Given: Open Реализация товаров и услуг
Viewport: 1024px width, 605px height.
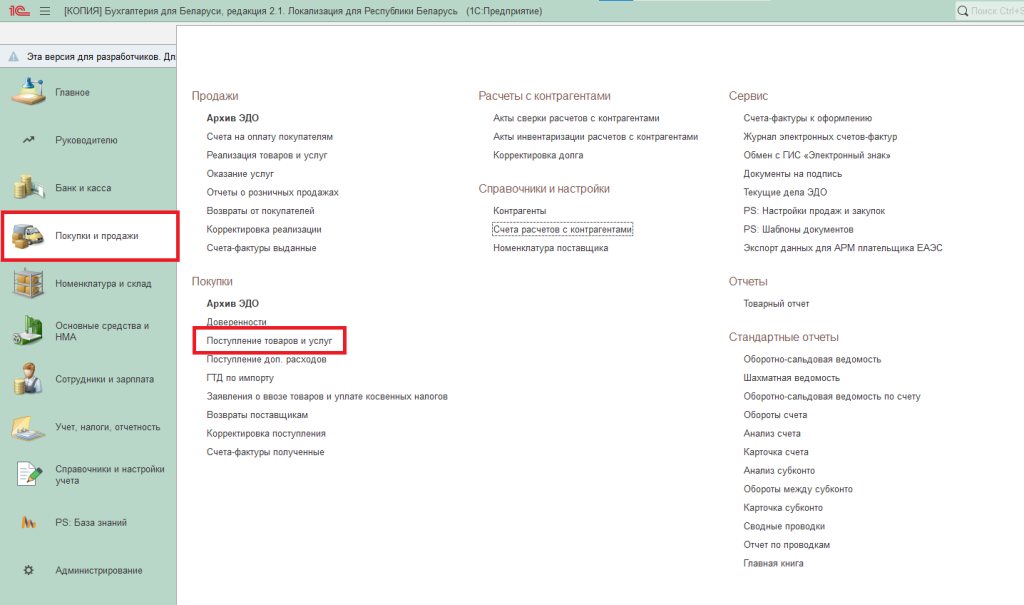Looking at the screenshot, I should coord(267,155).
